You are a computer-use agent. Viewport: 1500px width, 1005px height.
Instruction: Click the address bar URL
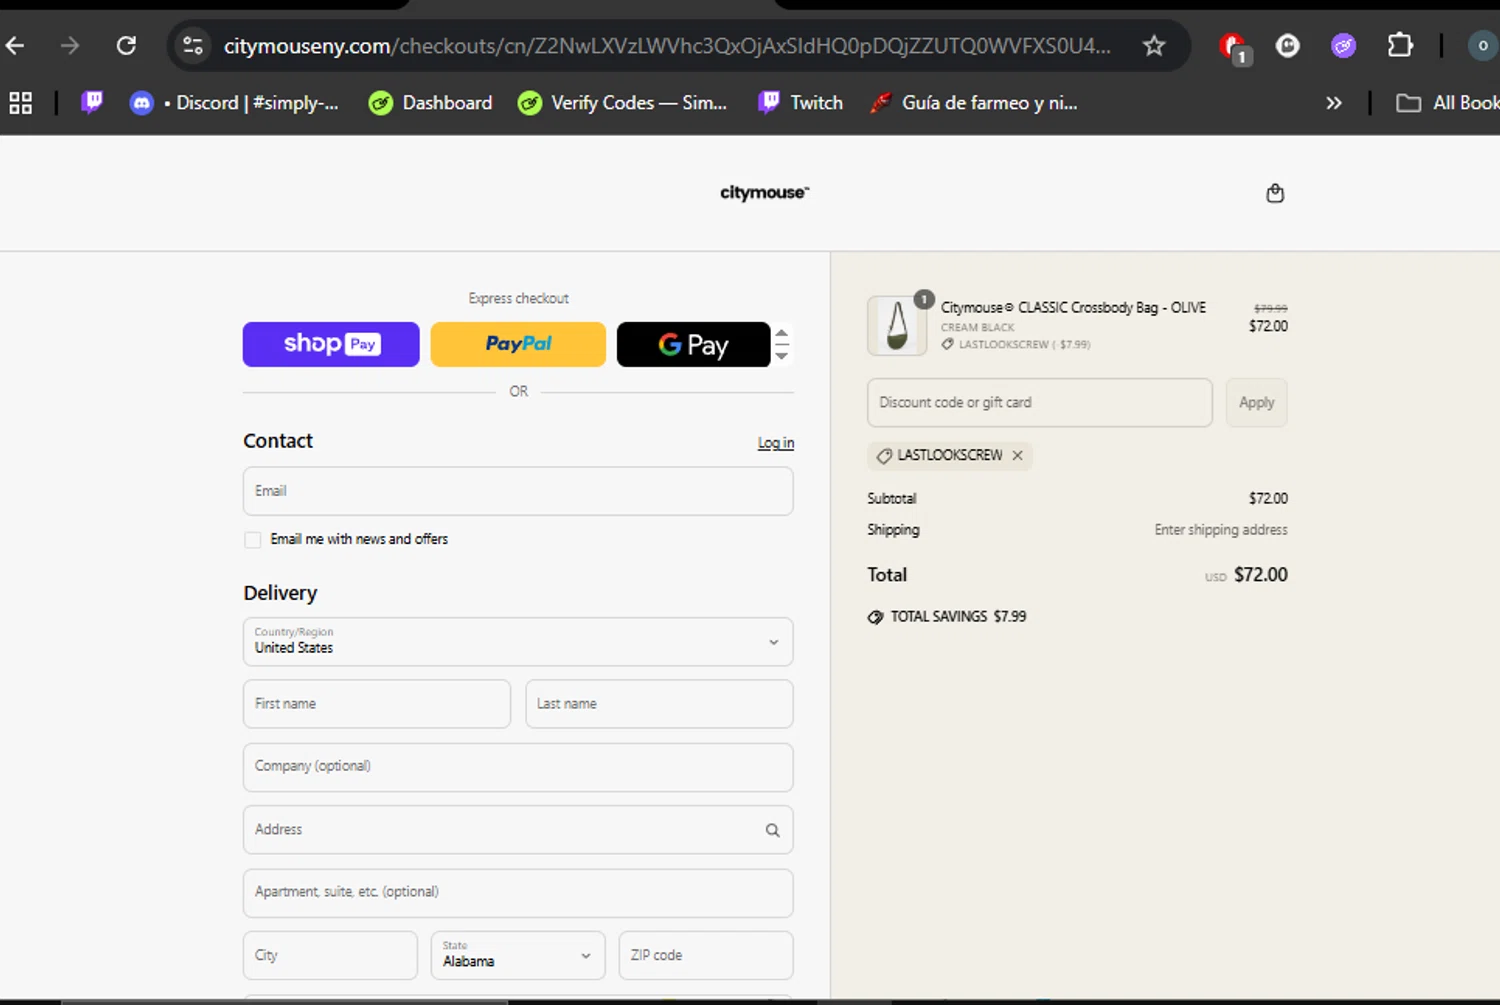pyautogui.click(x=666, y=46)
